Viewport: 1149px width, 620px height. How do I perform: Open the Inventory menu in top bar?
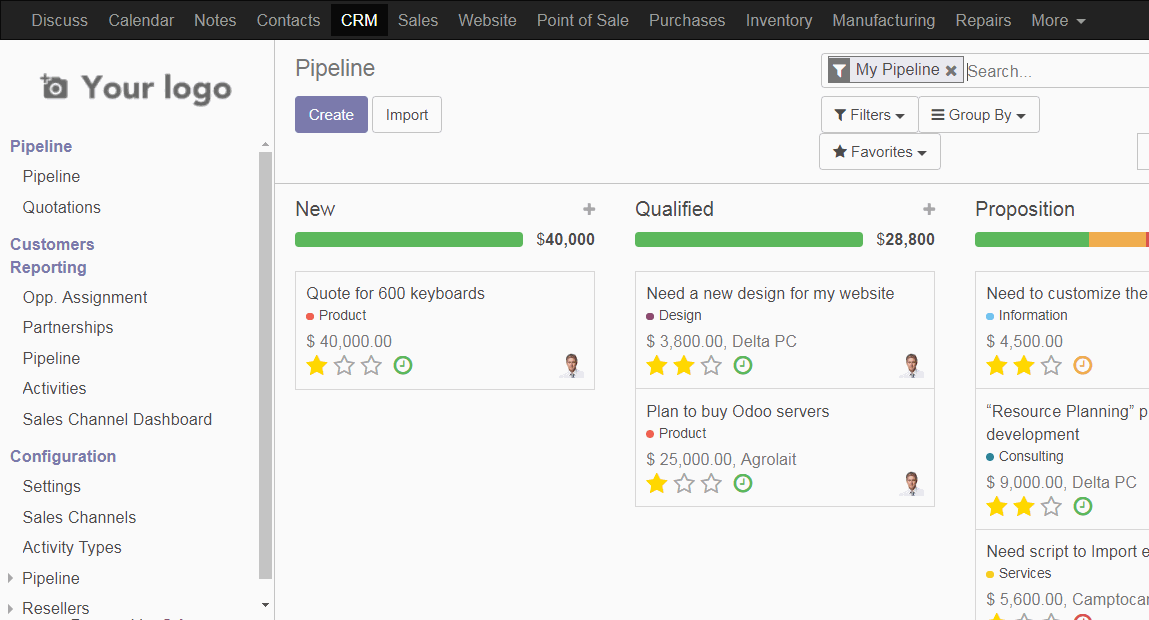(x=778, y=20)
